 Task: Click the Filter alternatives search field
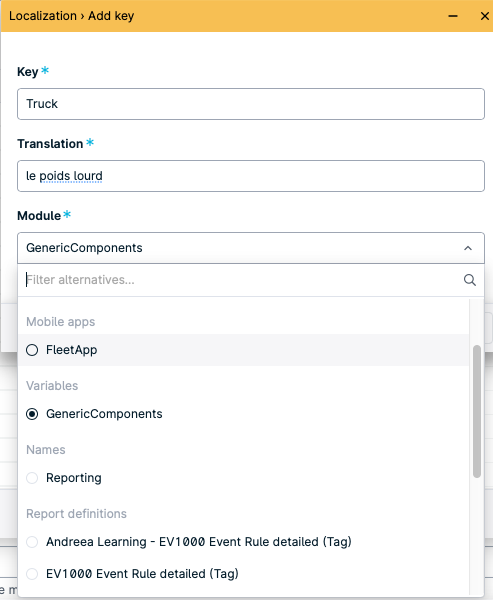[x=243, y=280]
